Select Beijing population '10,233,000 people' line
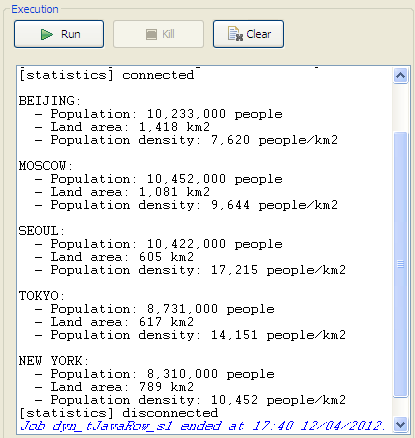The image size is (415, 438). click(159, 114)
